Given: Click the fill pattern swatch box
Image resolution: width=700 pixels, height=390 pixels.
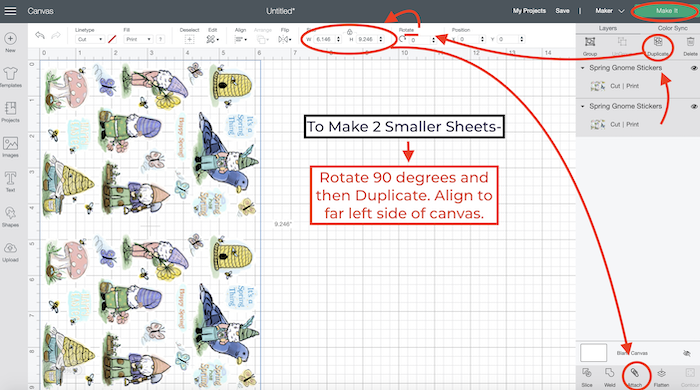Looking at the screenshot, I should tap(160, 39).
